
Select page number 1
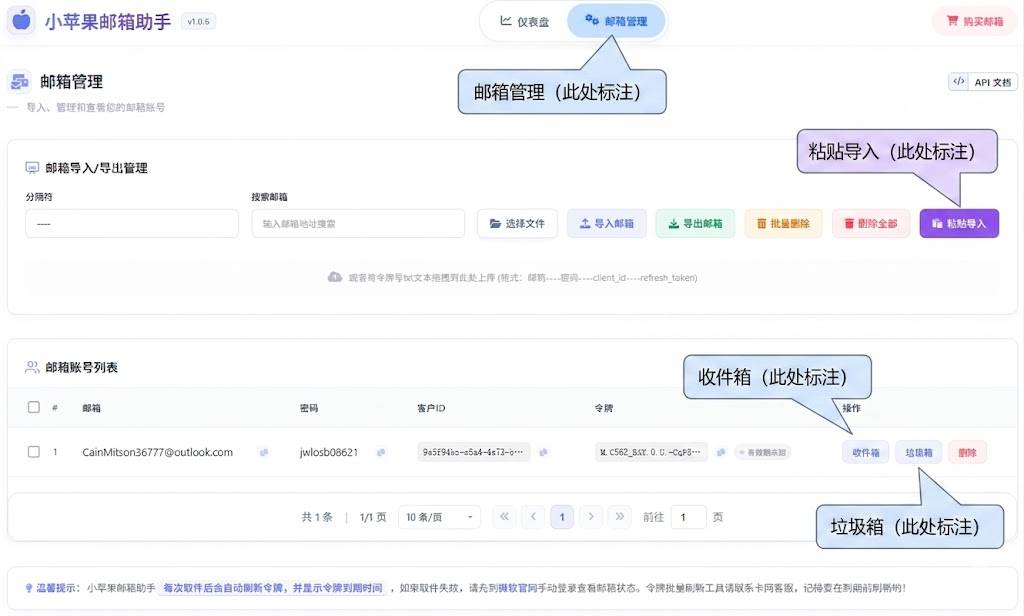562,517
